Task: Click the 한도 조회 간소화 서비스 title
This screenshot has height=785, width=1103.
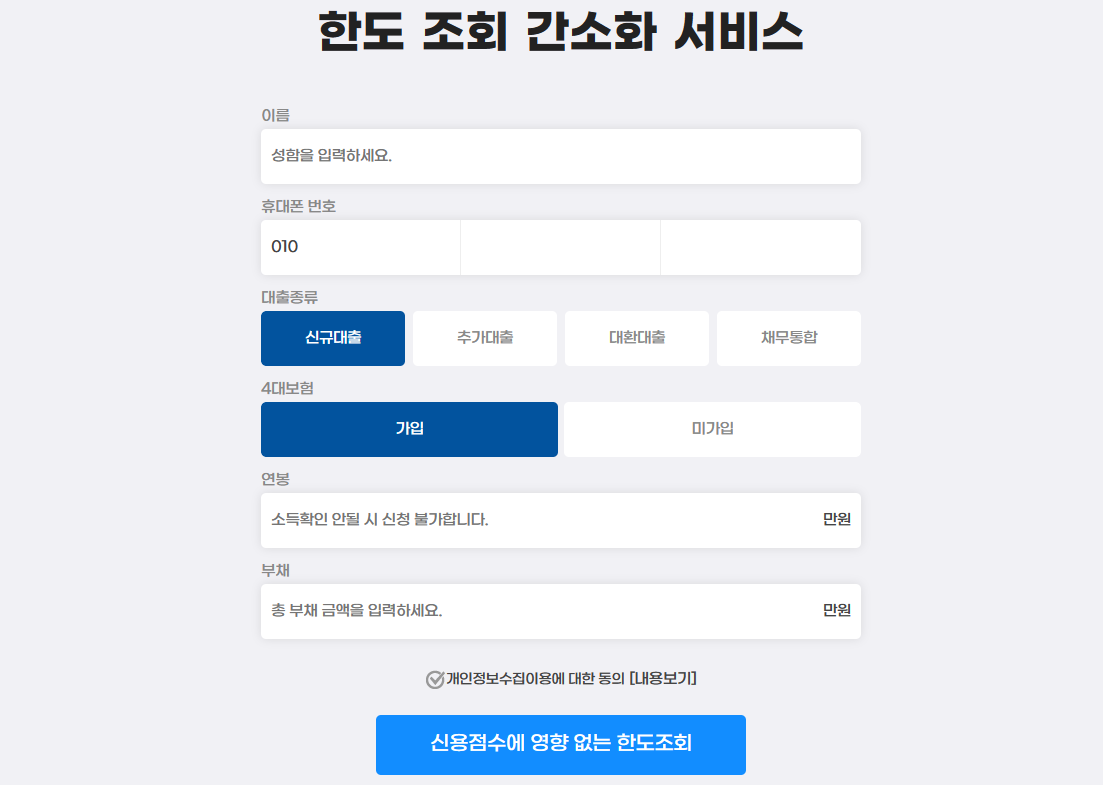Action: 551,30
